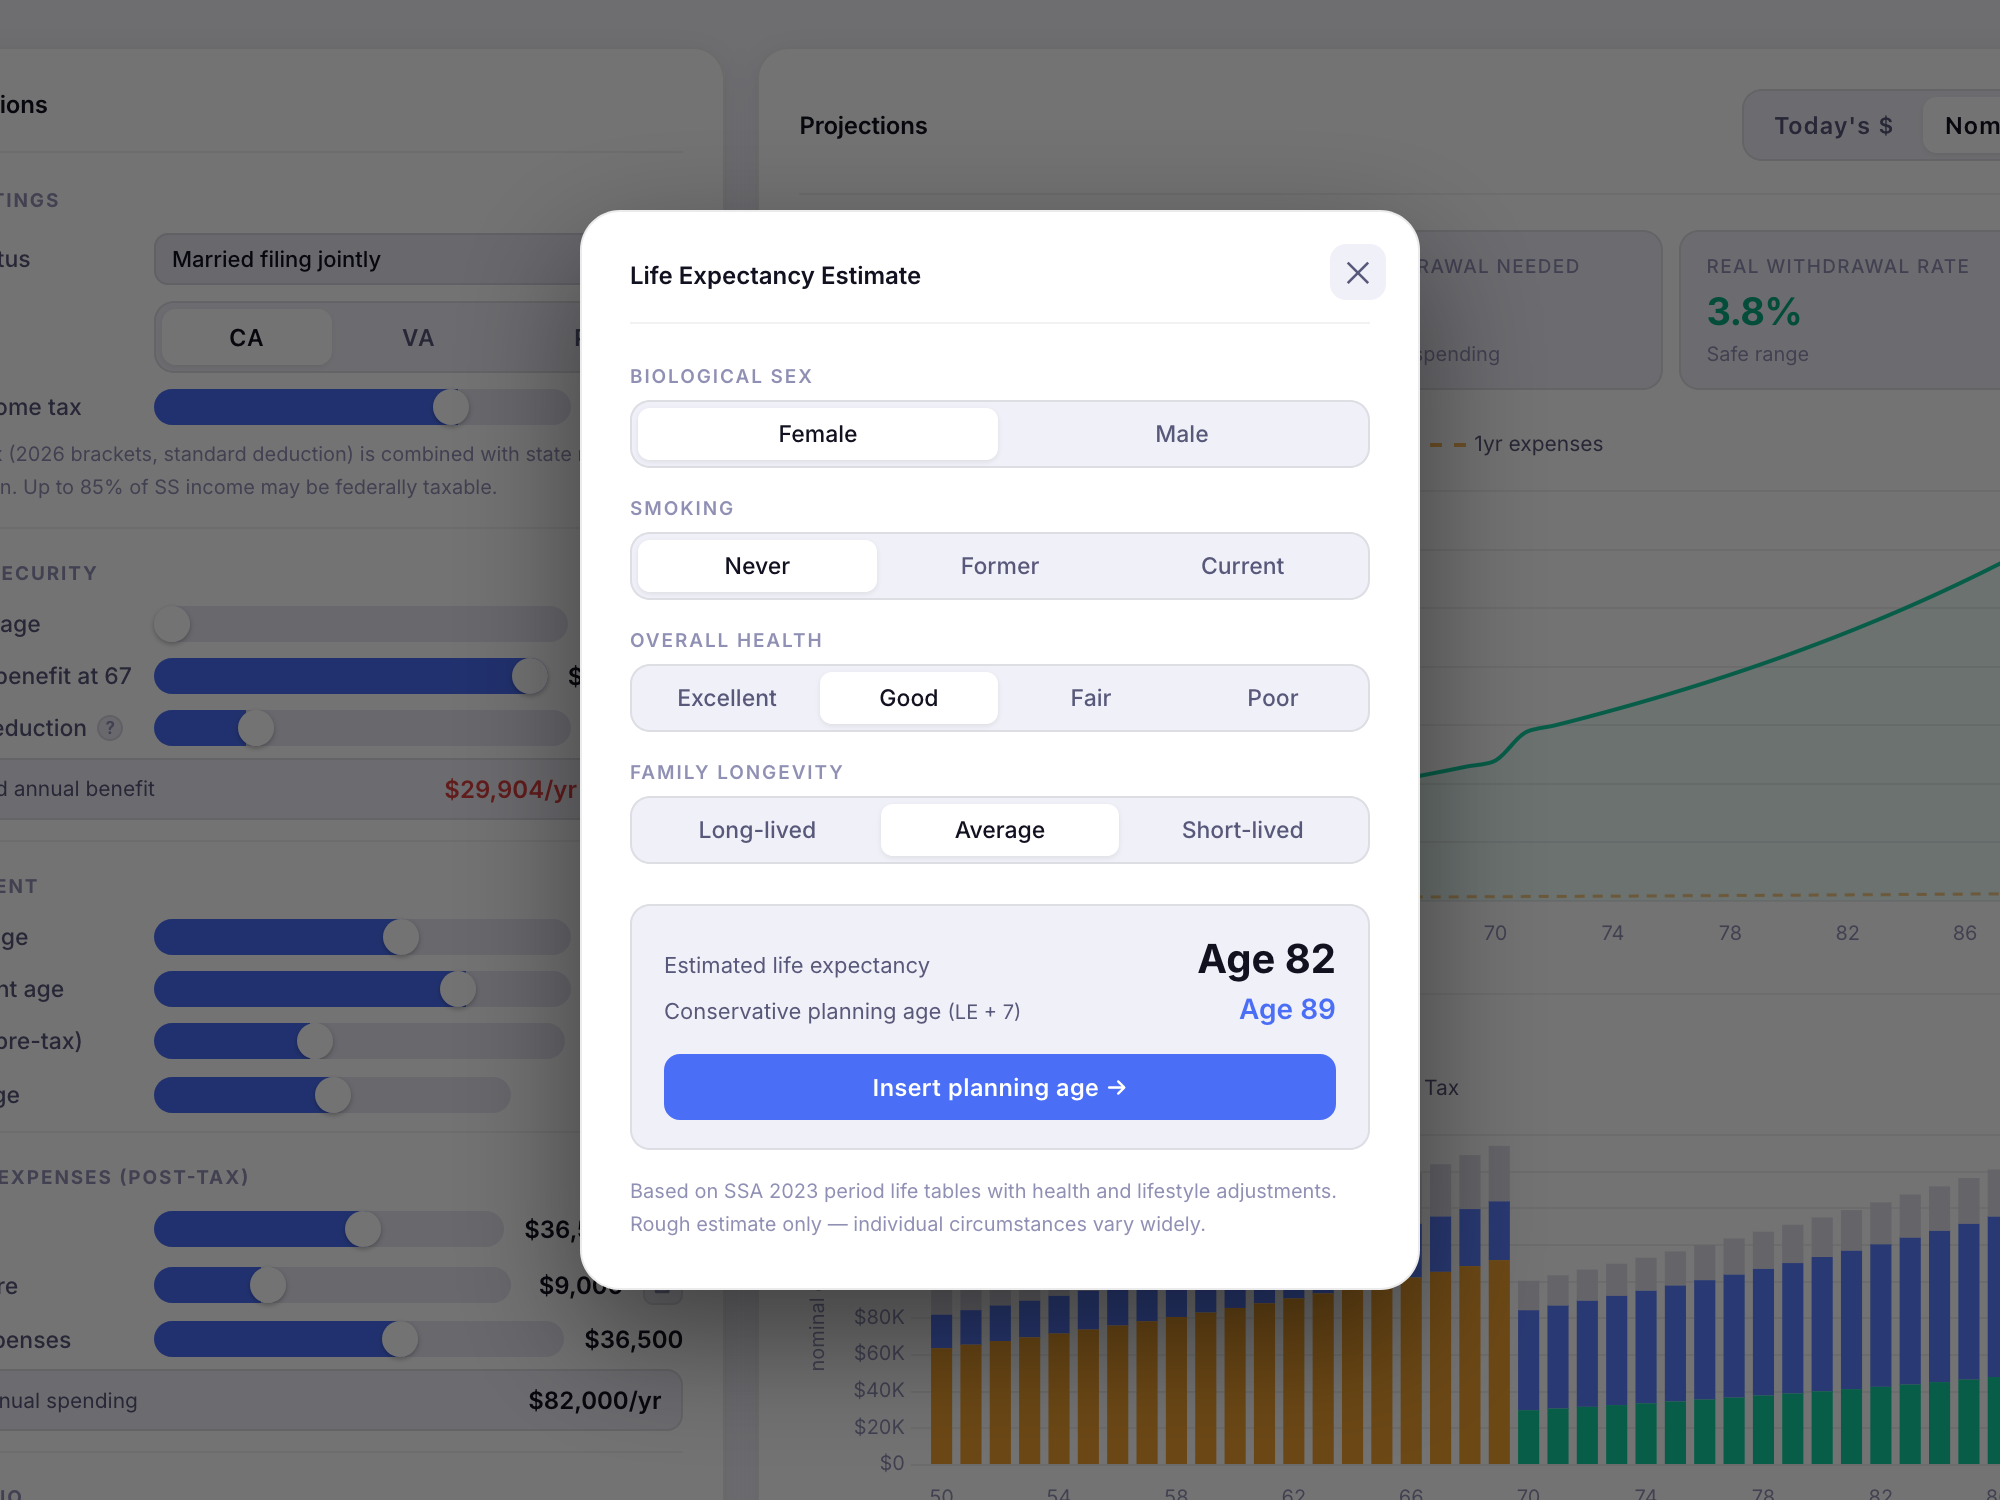The width and height of the screenshot is (2000, 1500).
Task: Click Insert planning age button
Action: [999, 1087]
